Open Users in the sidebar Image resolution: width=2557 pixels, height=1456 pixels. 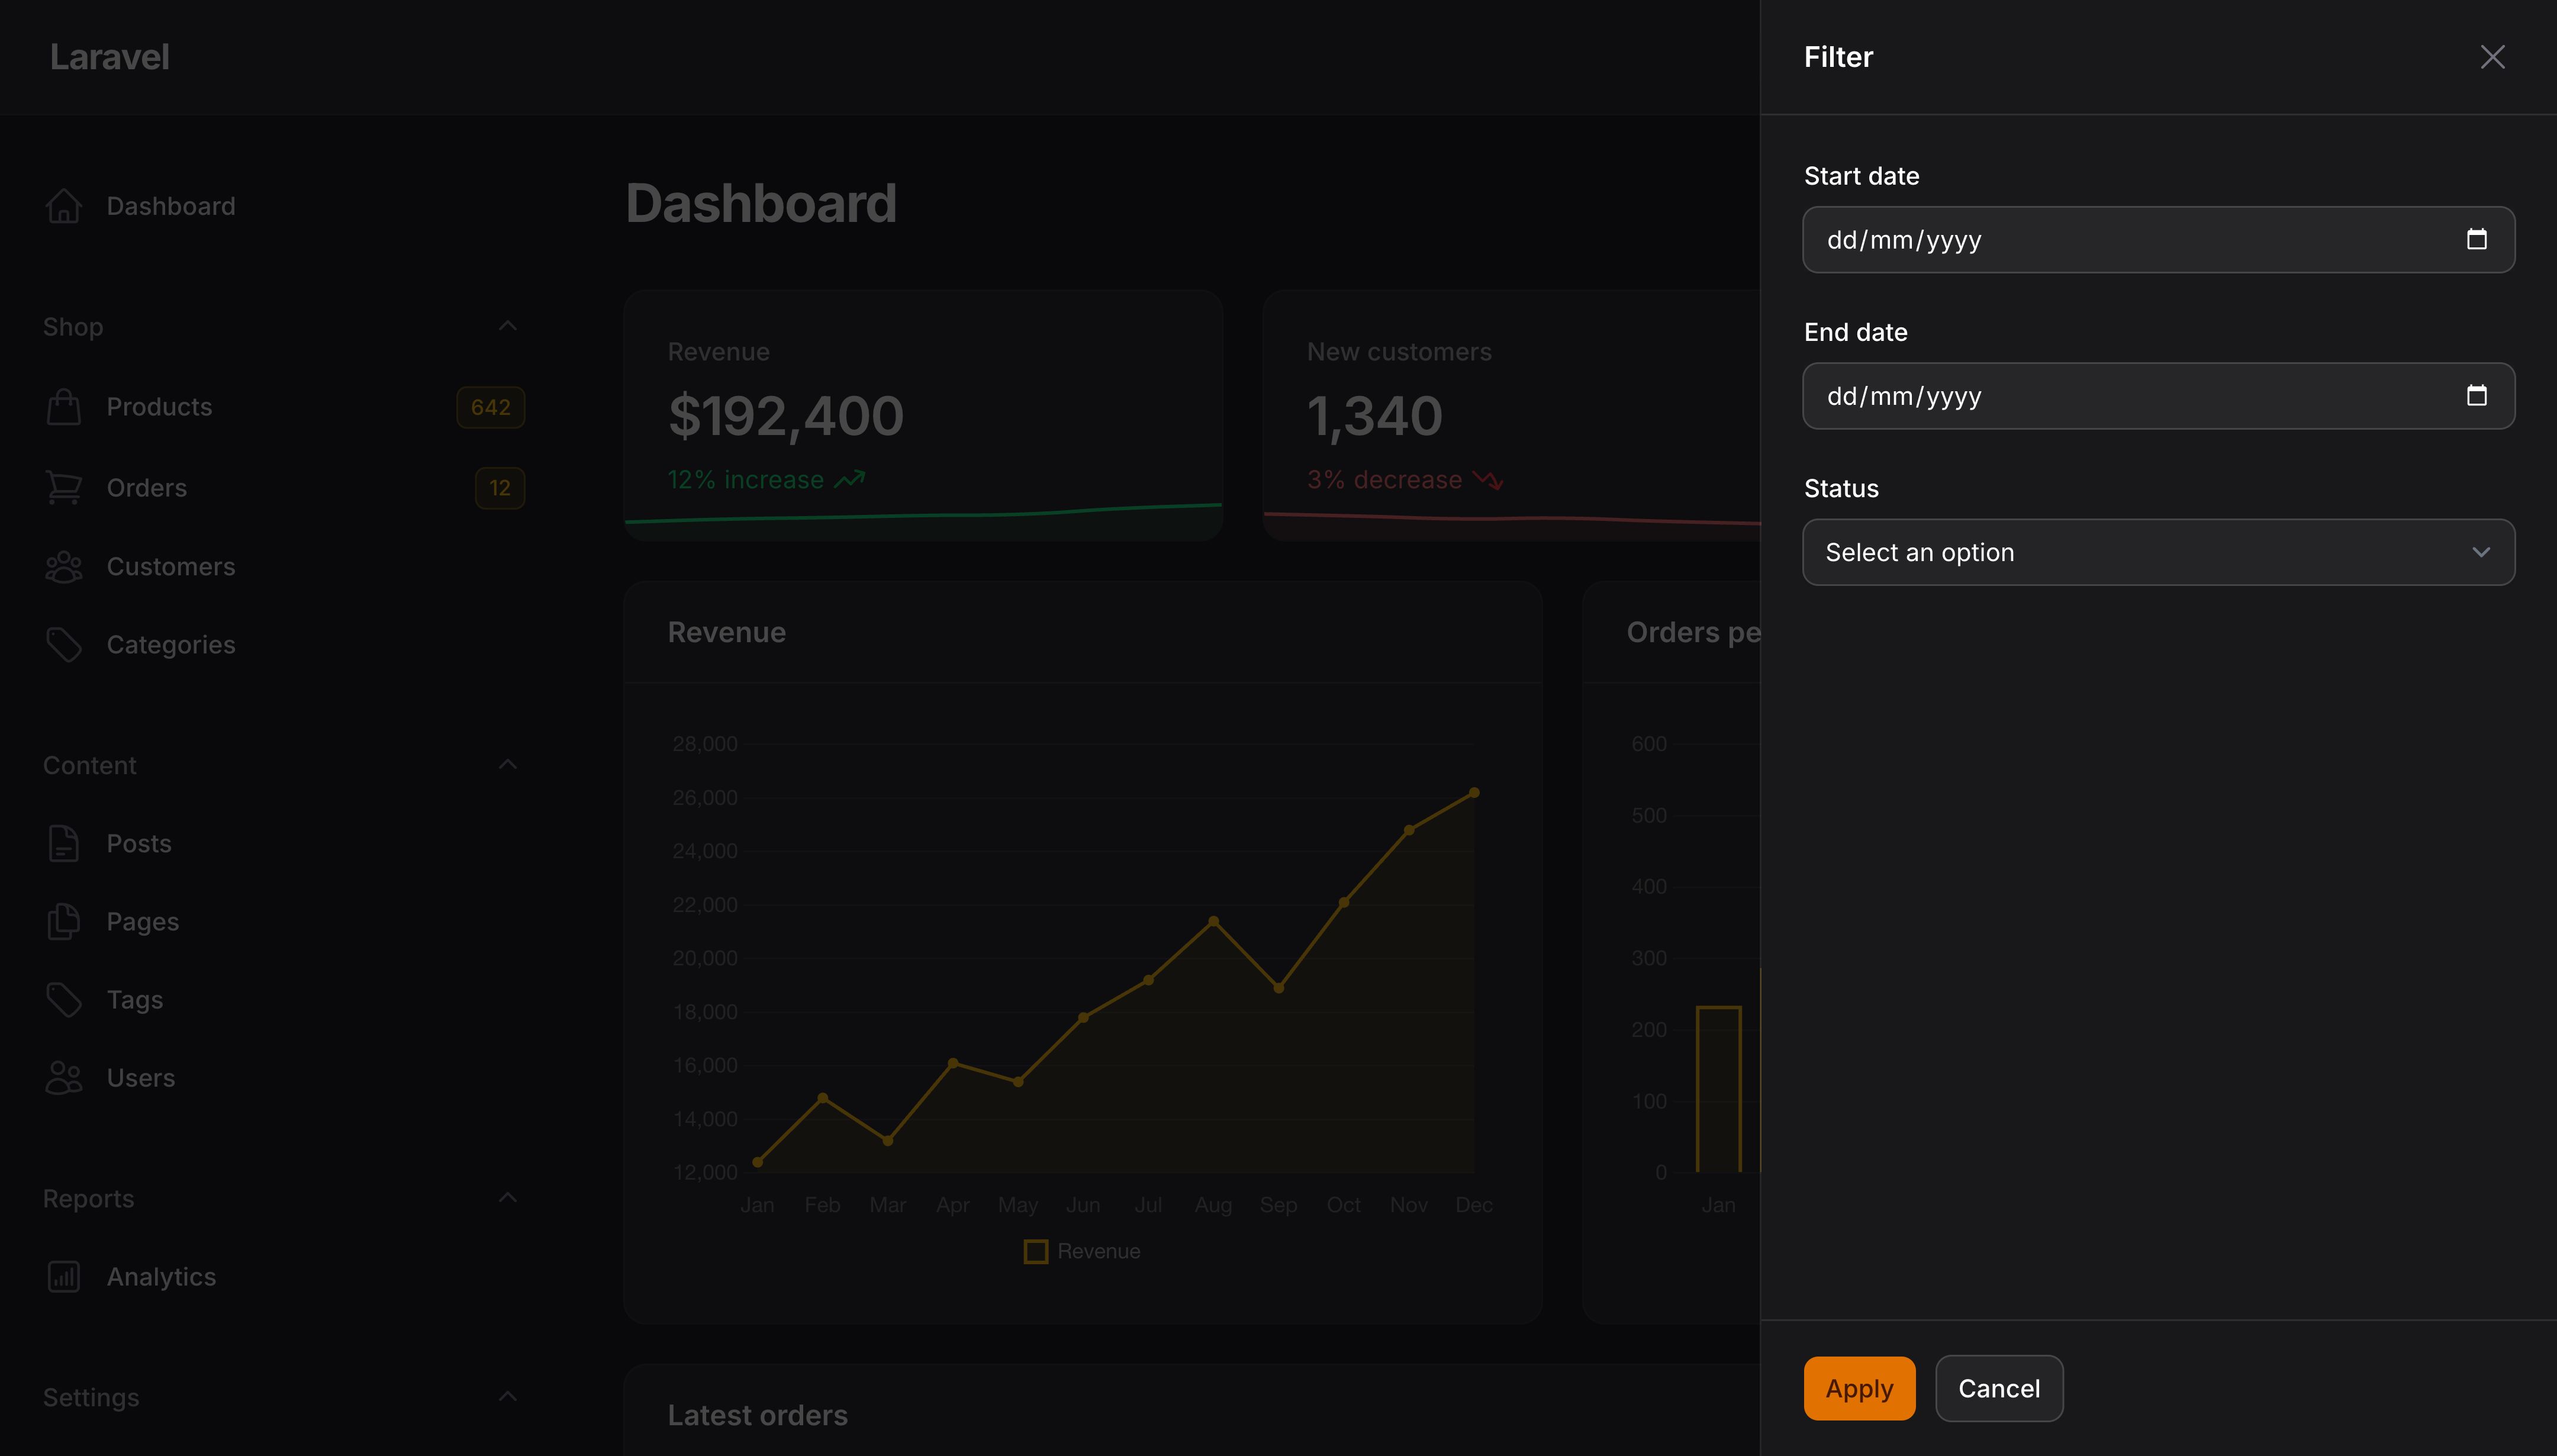[284, 1078]
